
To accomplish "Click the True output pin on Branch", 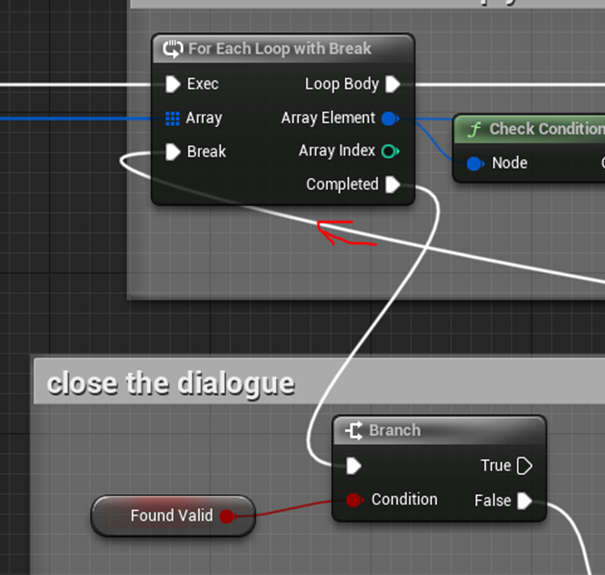I will [524, 466].
